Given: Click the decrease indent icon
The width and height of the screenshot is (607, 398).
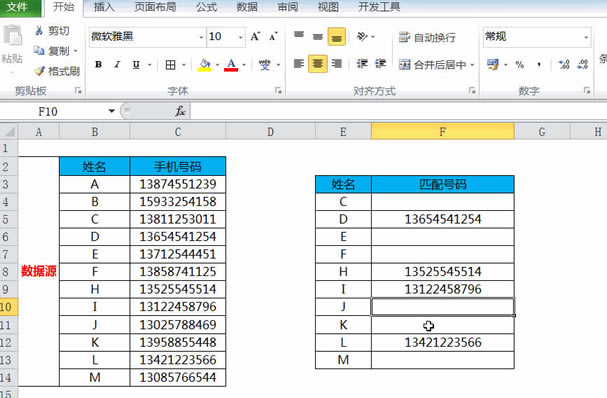Looking at the screenshot, I should (362, 63).
